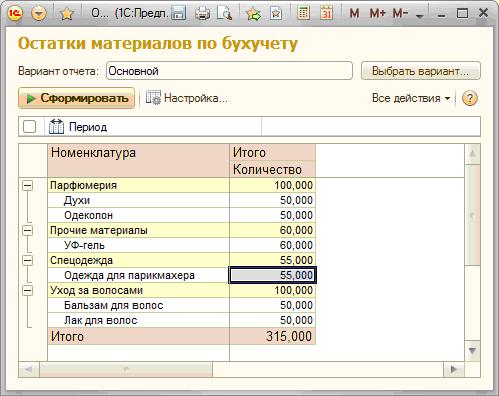Viewport: 499px width, 396px height.
Task: Select the Количество header cell
Action: click(x=272, y=169)
